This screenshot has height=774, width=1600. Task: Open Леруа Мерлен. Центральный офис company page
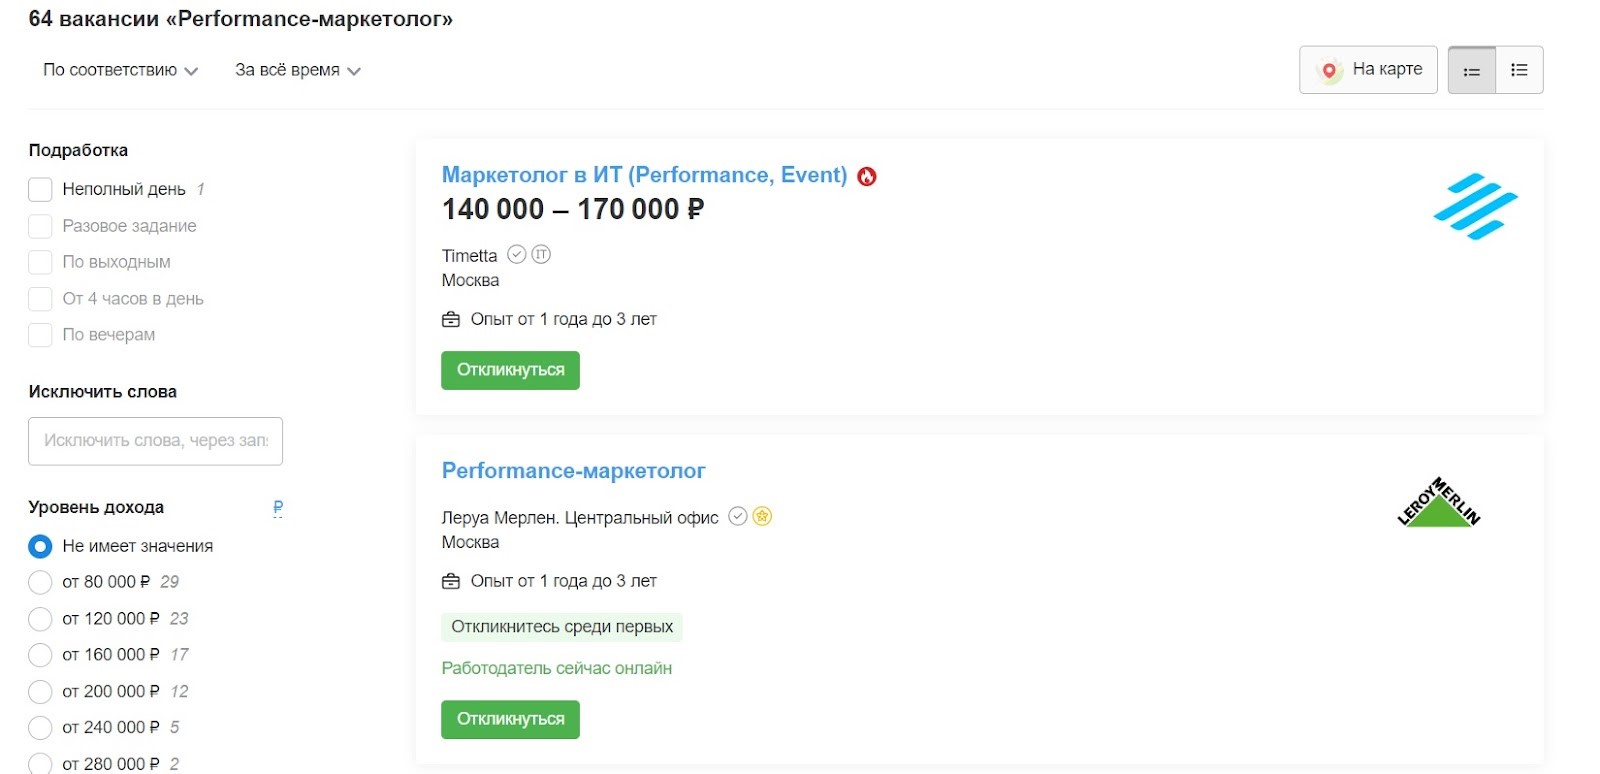click(580, 518)
